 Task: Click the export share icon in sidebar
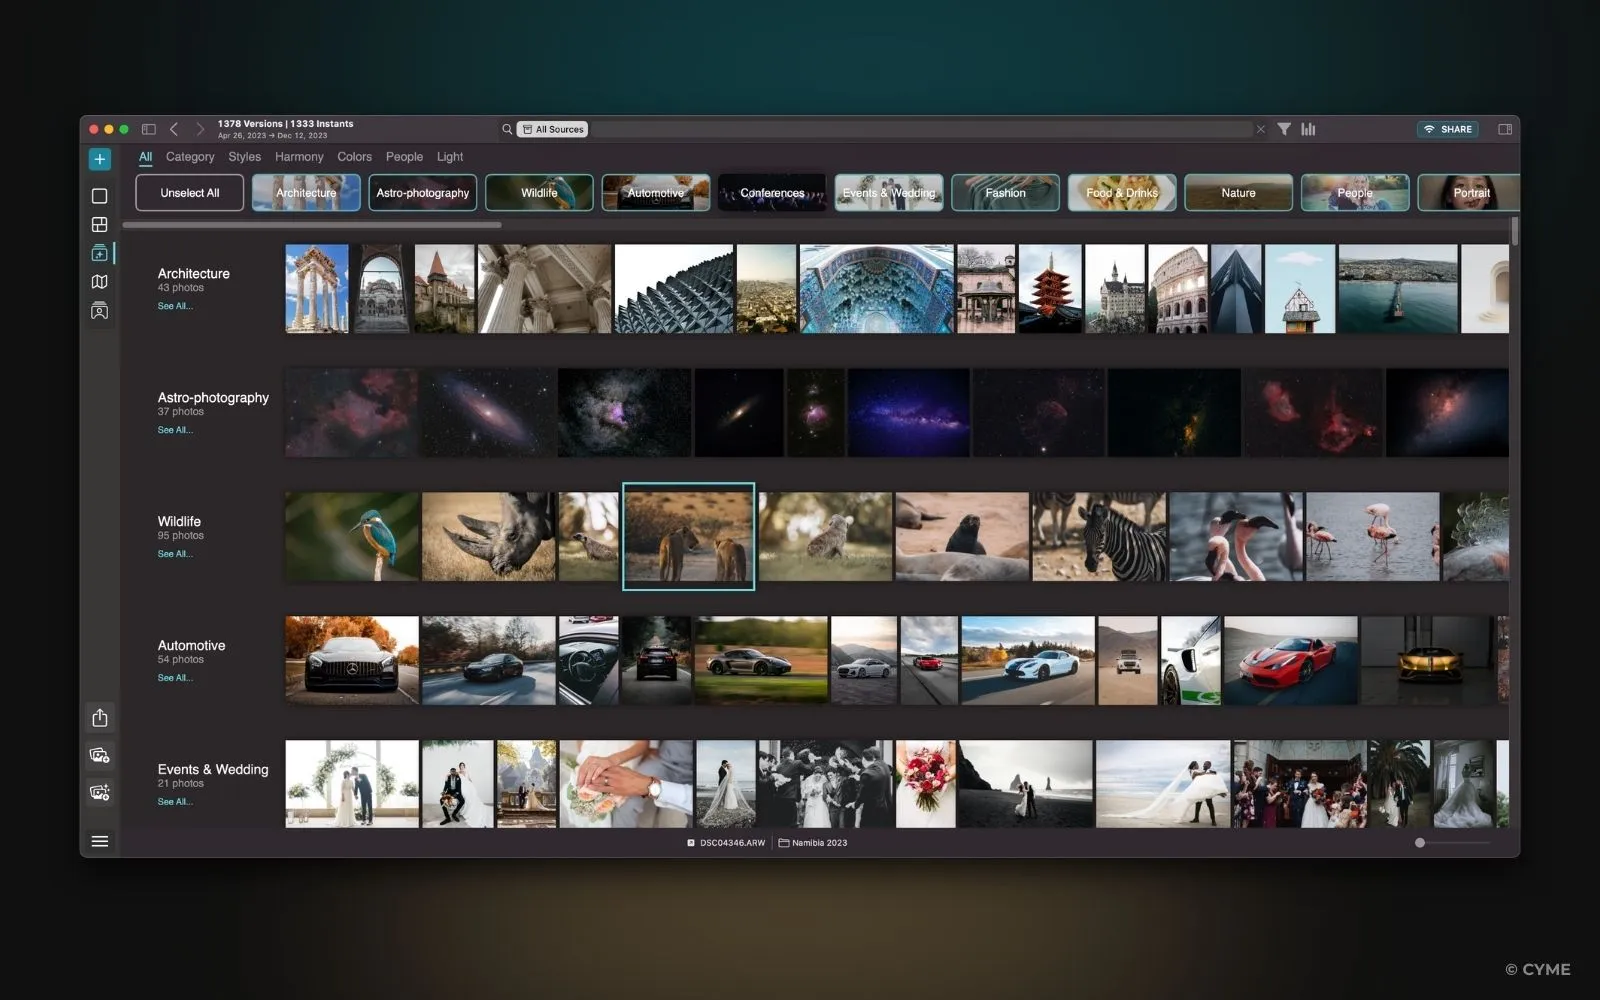(99, 718)
